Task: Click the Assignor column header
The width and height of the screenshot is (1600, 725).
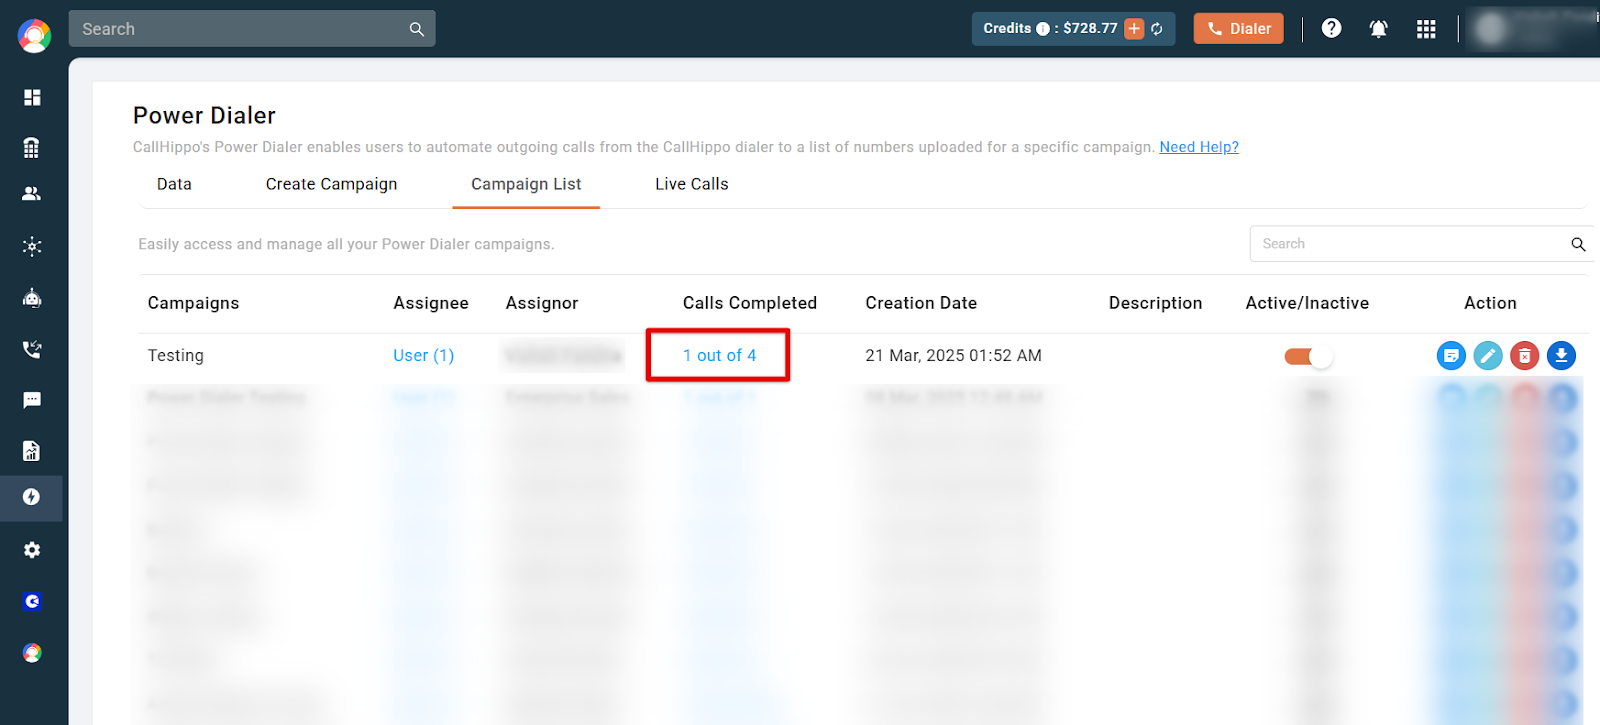Action: coord(542,303)
